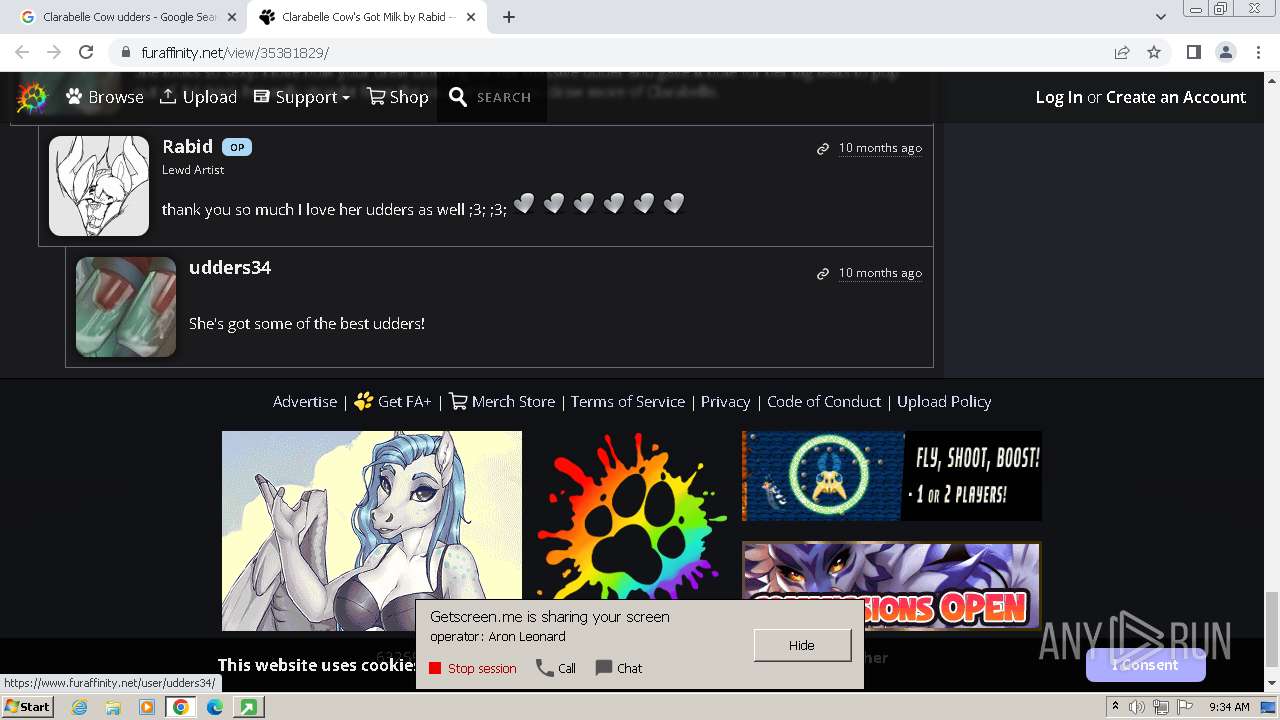Open the Windows Start menu

(27, 706)
